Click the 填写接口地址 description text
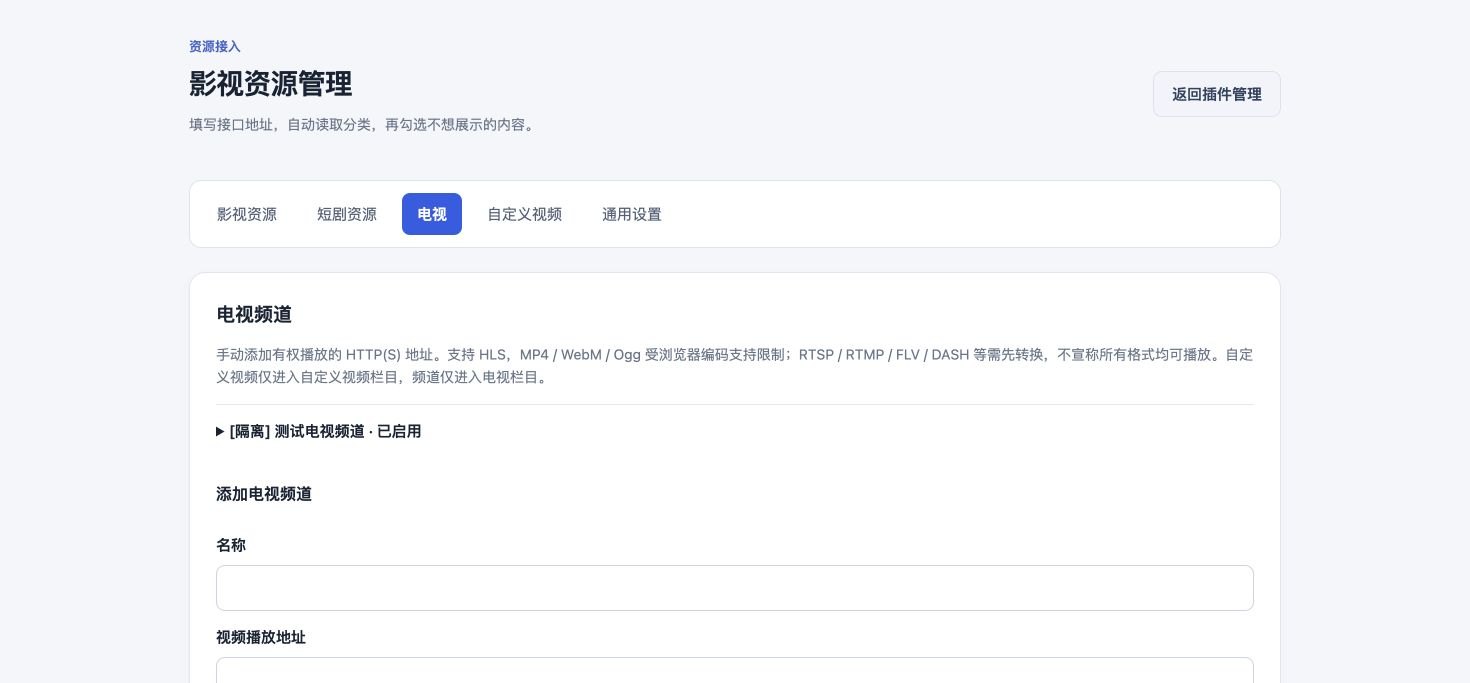This screenshot has height=683, width=1470. pos(361,125)
